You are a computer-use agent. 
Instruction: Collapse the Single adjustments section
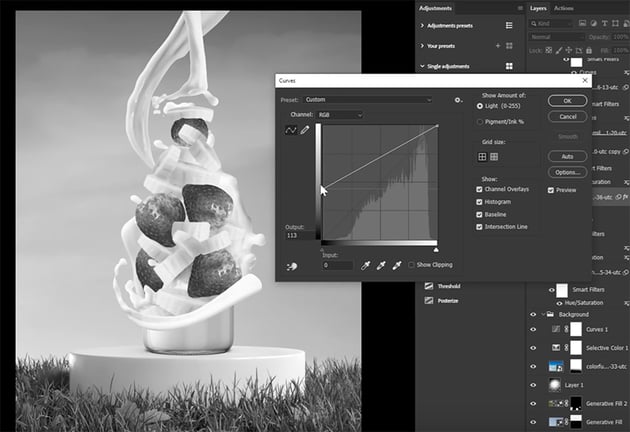point(422,66)
